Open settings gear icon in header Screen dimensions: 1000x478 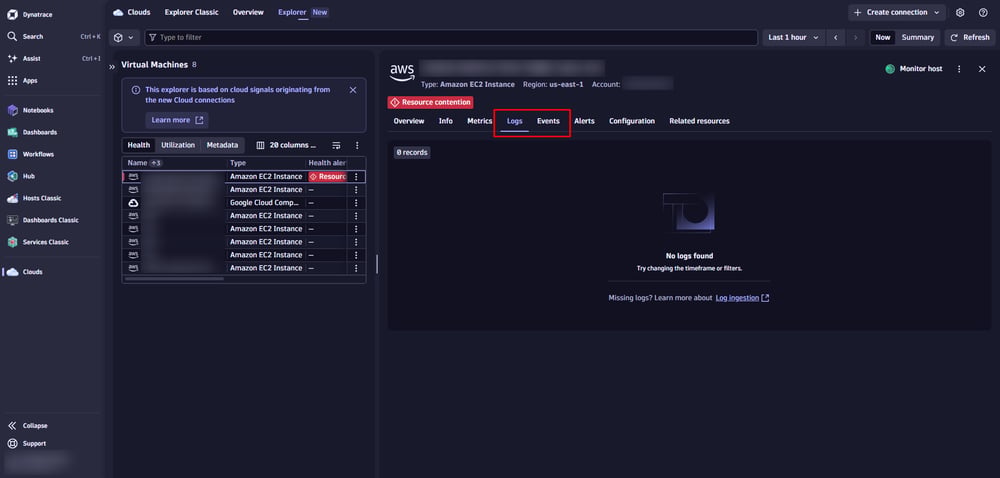coord(960,12)
